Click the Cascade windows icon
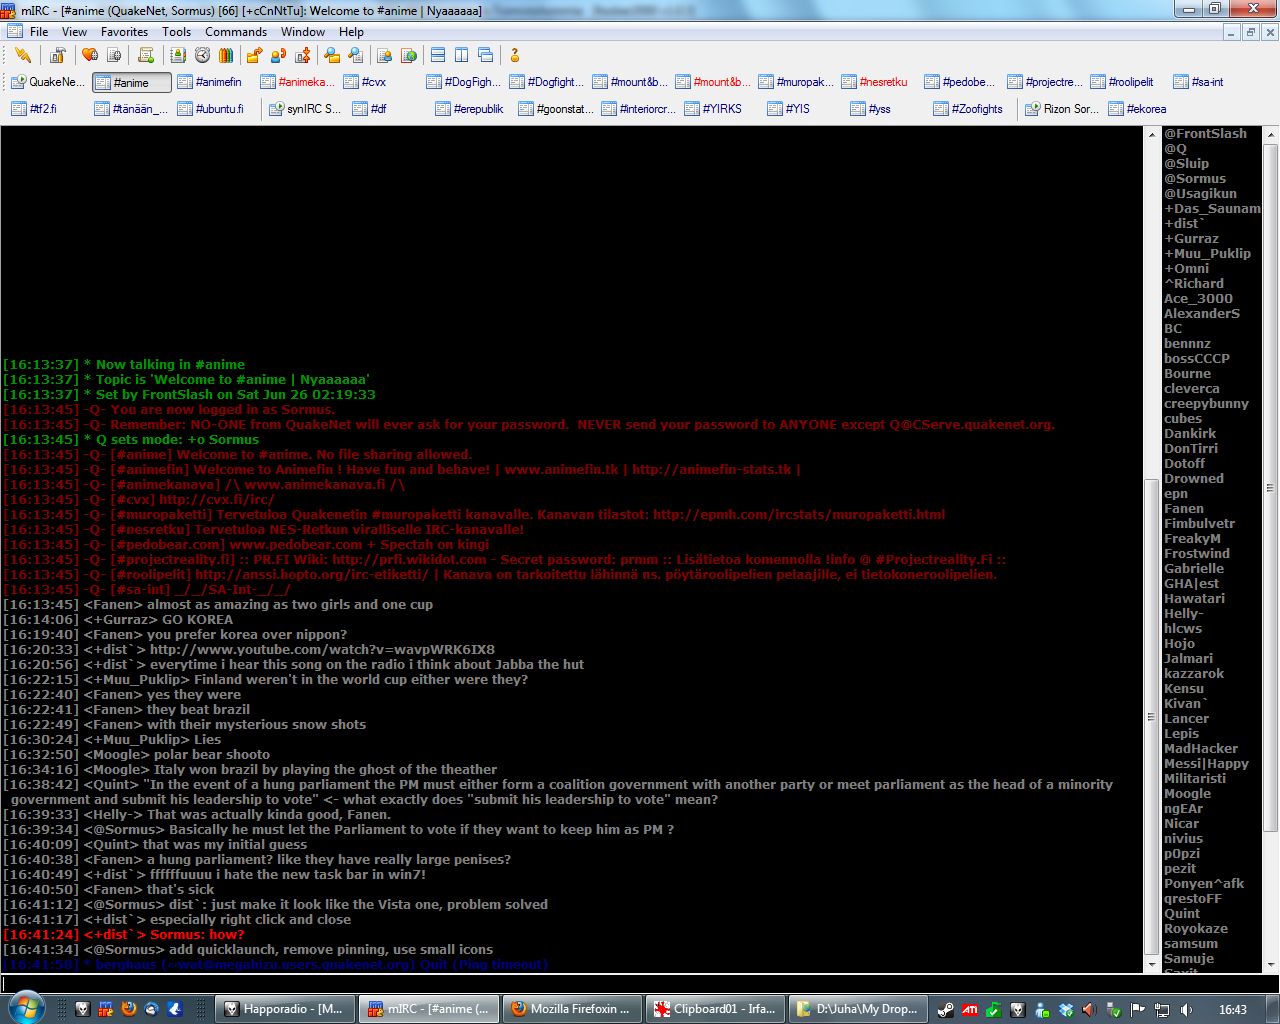The width and height of the screenshot is (1280, 1024). click(x=486, y=55)
